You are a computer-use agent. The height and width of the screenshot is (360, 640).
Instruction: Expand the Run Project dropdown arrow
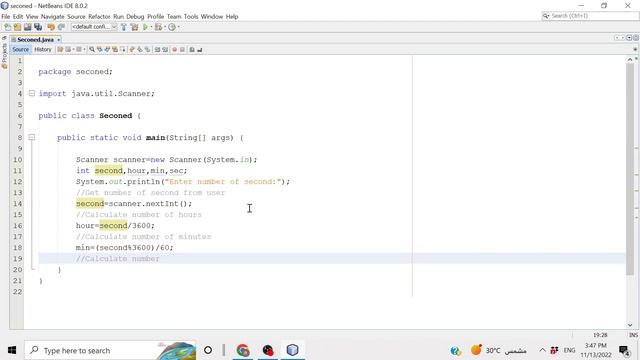151,27
